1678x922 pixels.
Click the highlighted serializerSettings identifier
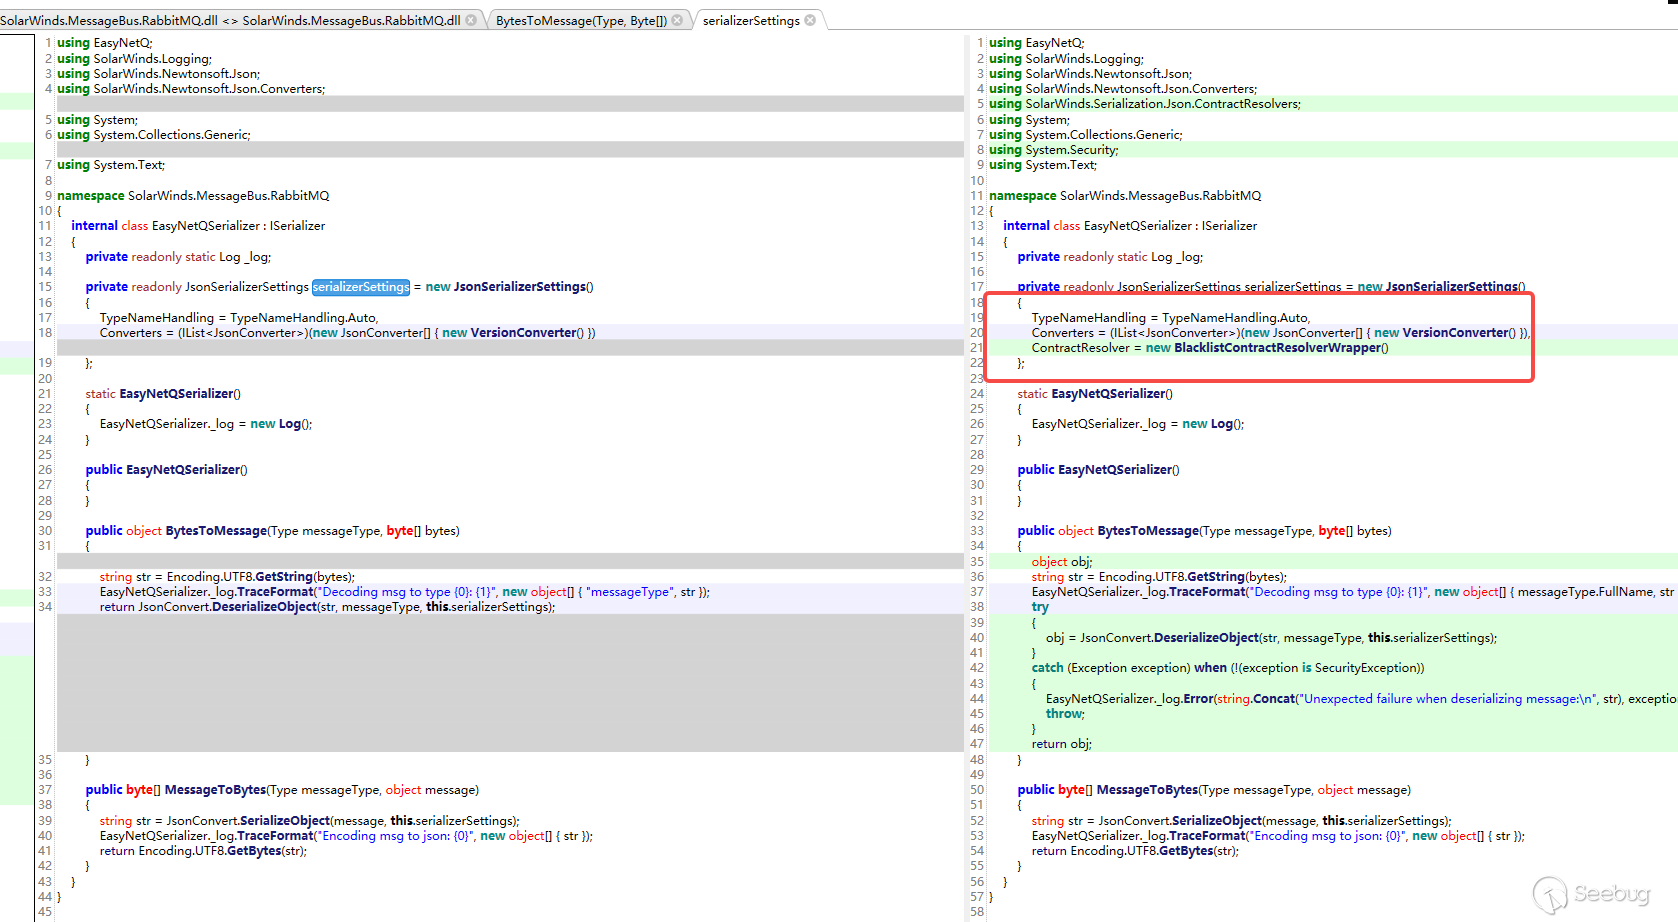point(361,287)
